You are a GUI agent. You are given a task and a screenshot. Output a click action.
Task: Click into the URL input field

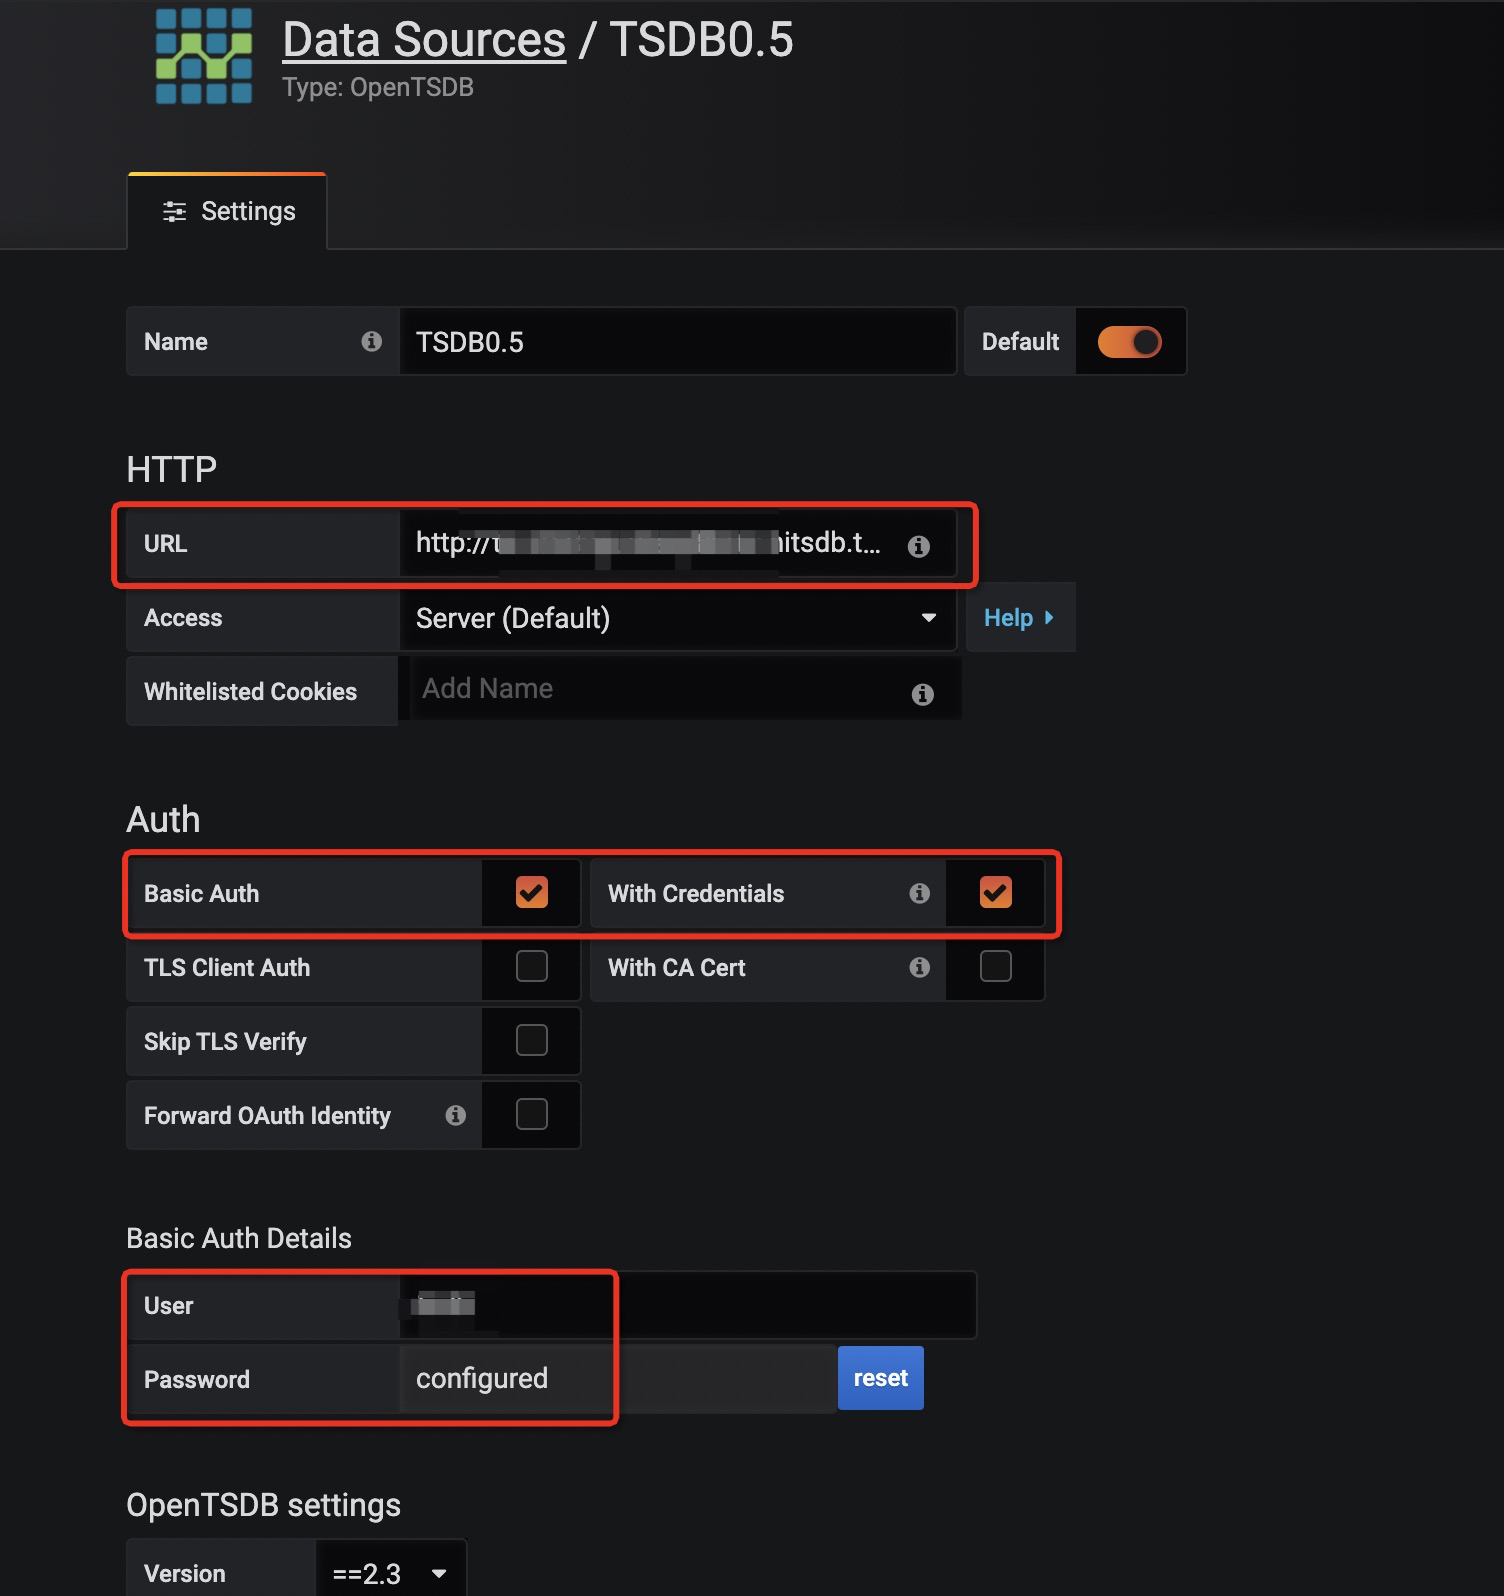(x=677, y=544)
